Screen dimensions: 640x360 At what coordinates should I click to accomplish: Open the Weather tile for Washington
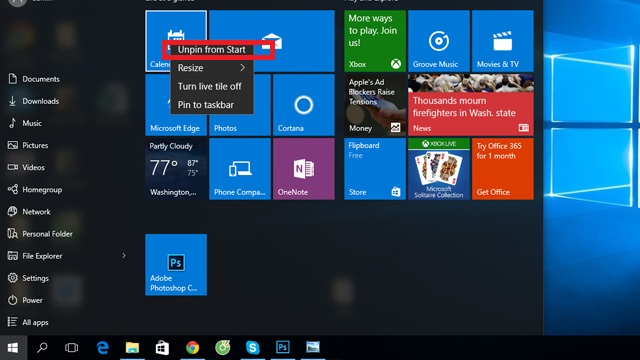click(176, 169)
